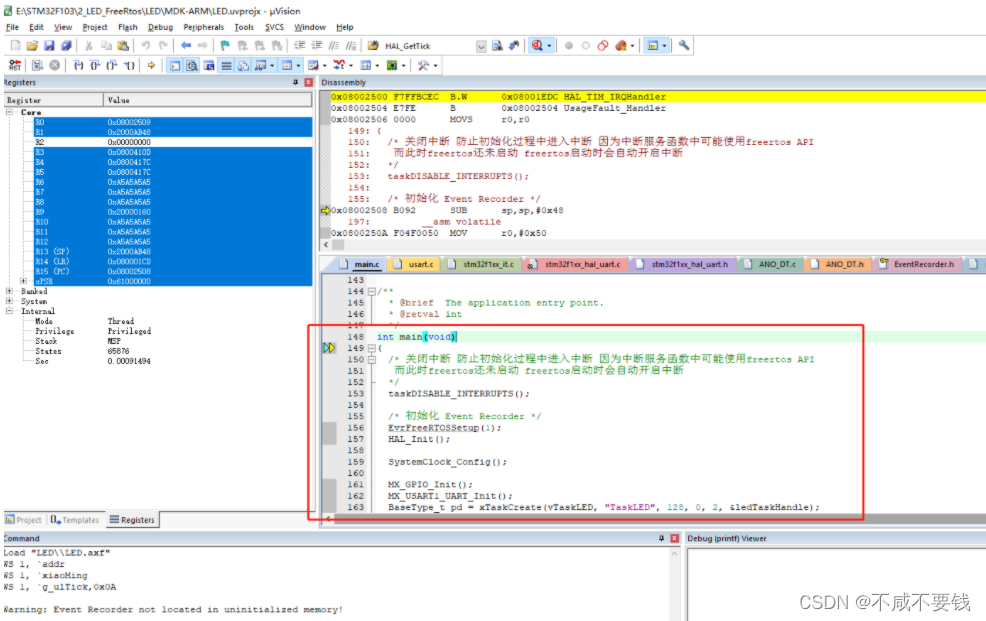Reset the CPU using the RST icon
Screen dimensions: 986x621
coord(13,65)
